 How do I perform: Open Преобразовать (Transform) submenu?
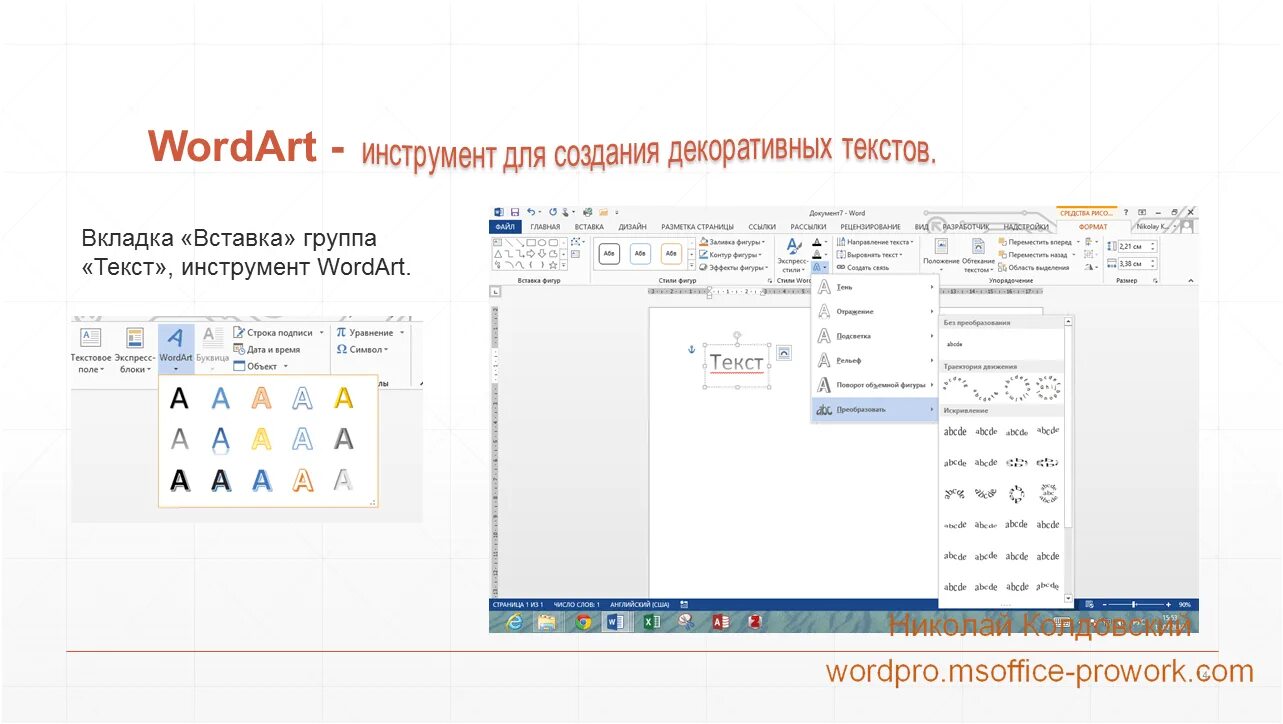(x=875, y=409)
